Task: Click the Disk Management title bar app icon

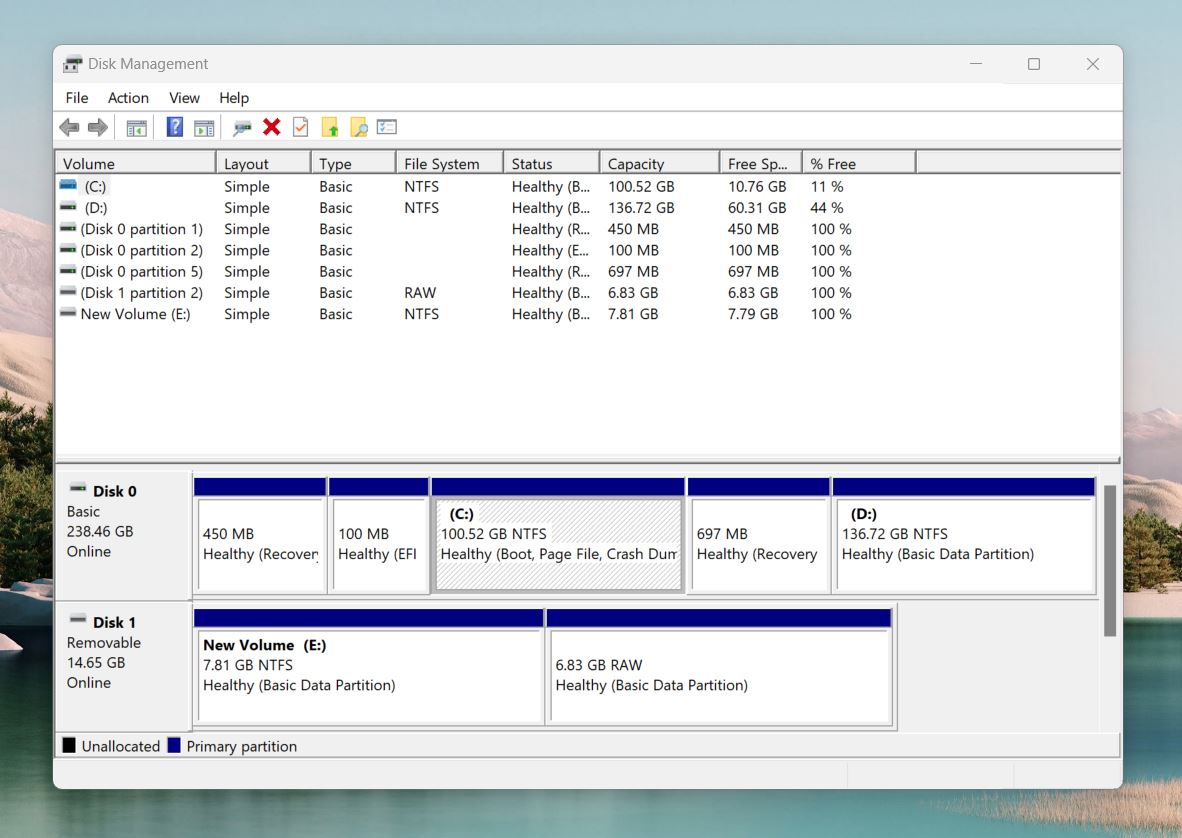Action: pyautogui.click(x=72, y=64)
